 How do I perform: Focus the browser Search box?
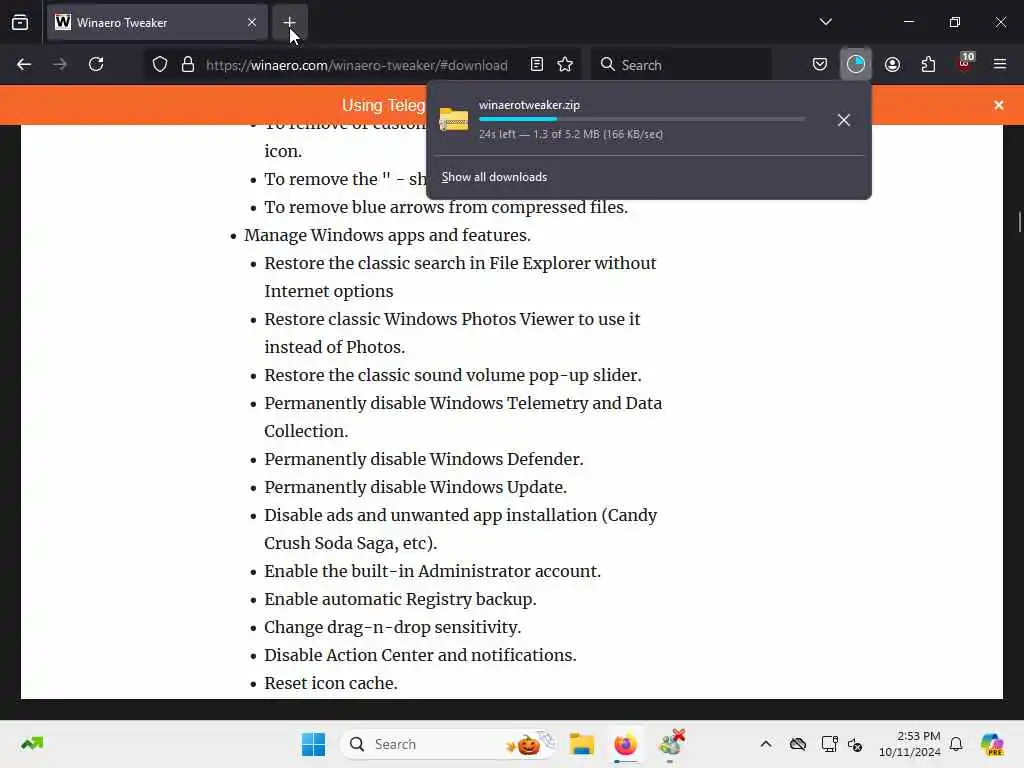coord(681,65)
